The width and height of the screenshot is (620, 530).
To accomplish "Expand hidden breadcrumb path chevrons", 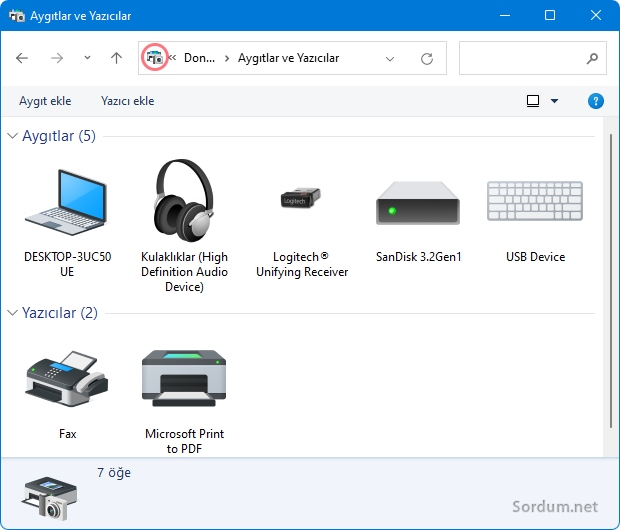I will pos(172,58).
